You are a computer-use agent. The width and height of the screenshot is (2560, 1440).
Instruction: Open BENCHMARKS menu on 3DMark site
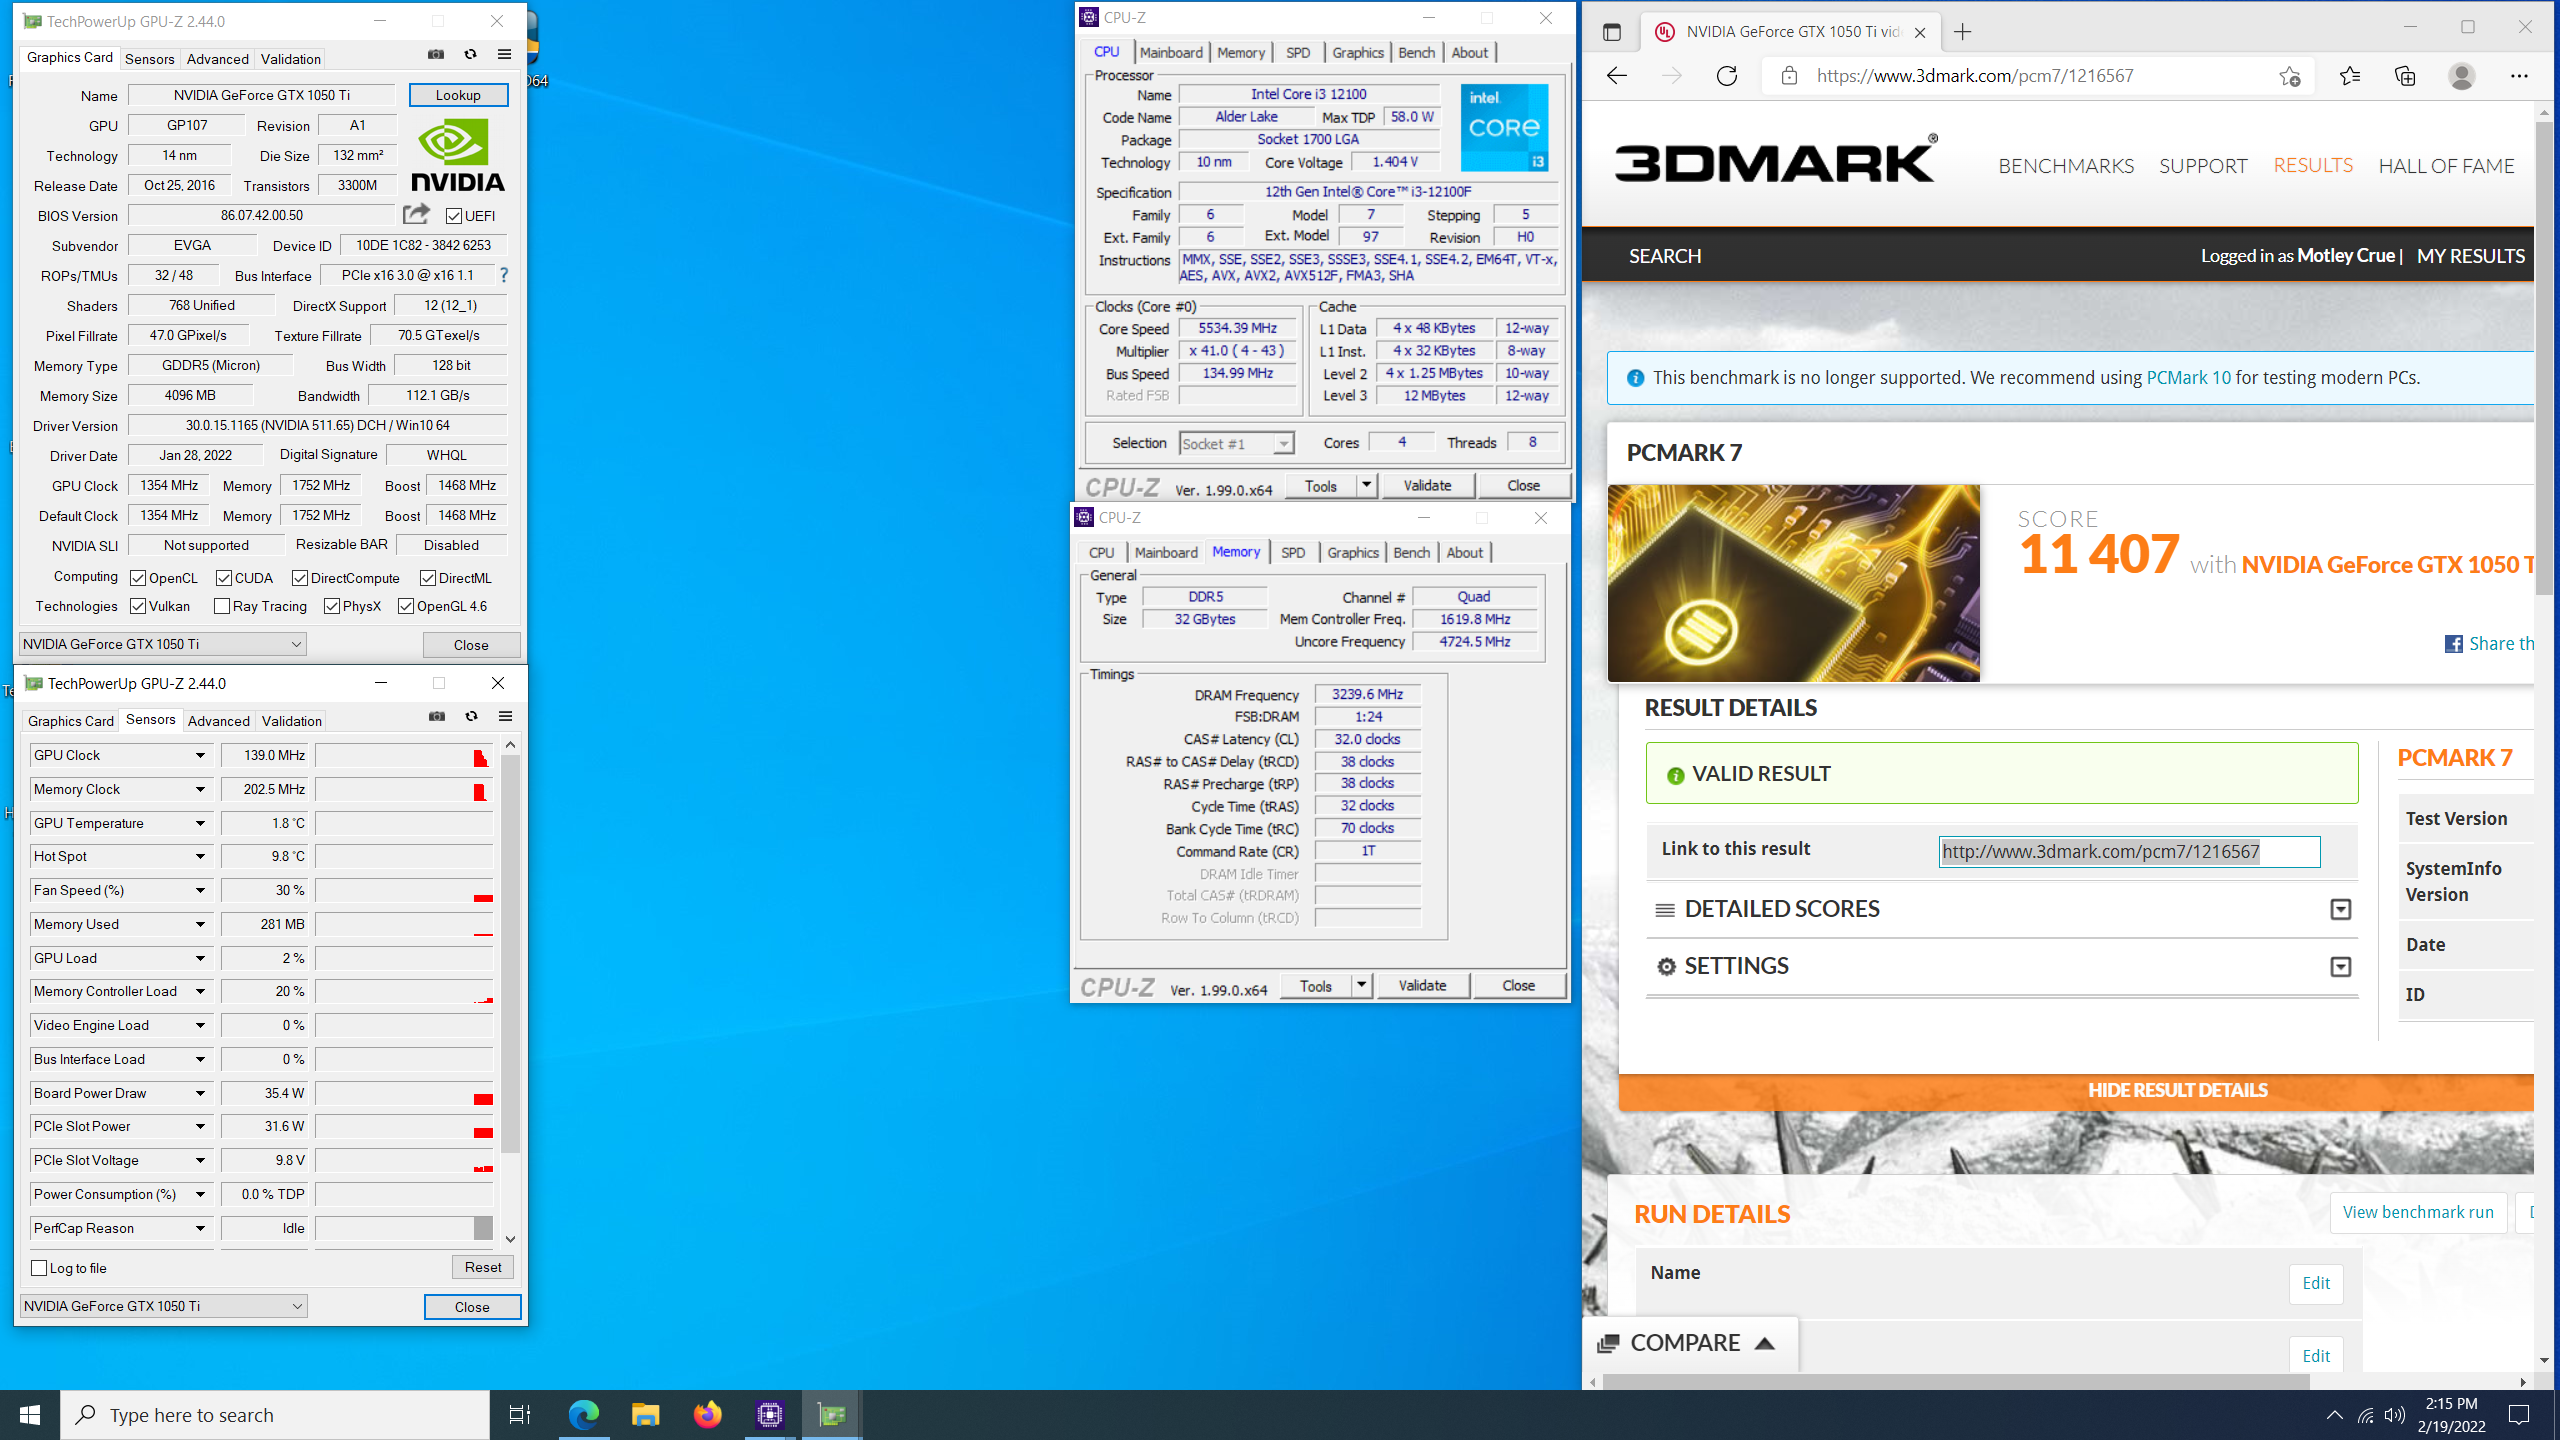[2066, 166]
